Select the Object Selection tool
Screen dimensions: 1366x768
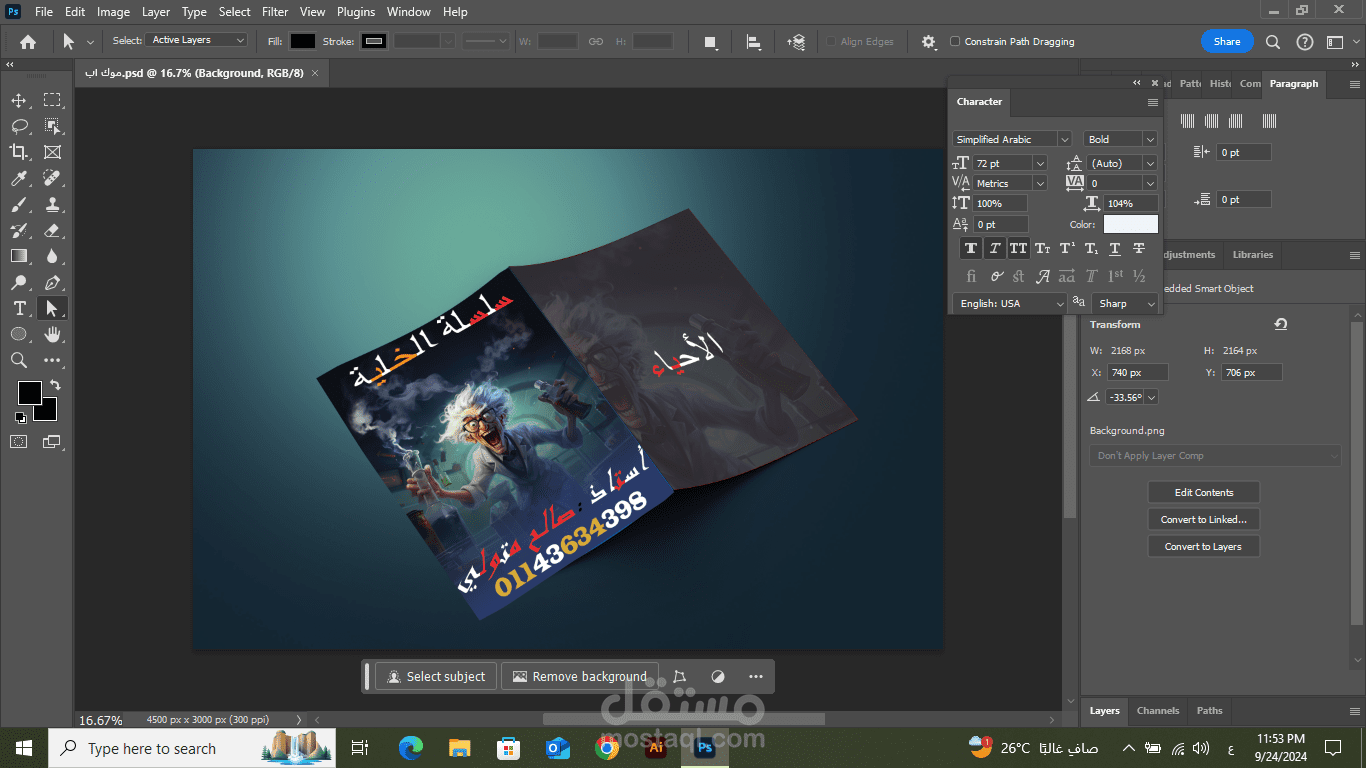[52, 126]
